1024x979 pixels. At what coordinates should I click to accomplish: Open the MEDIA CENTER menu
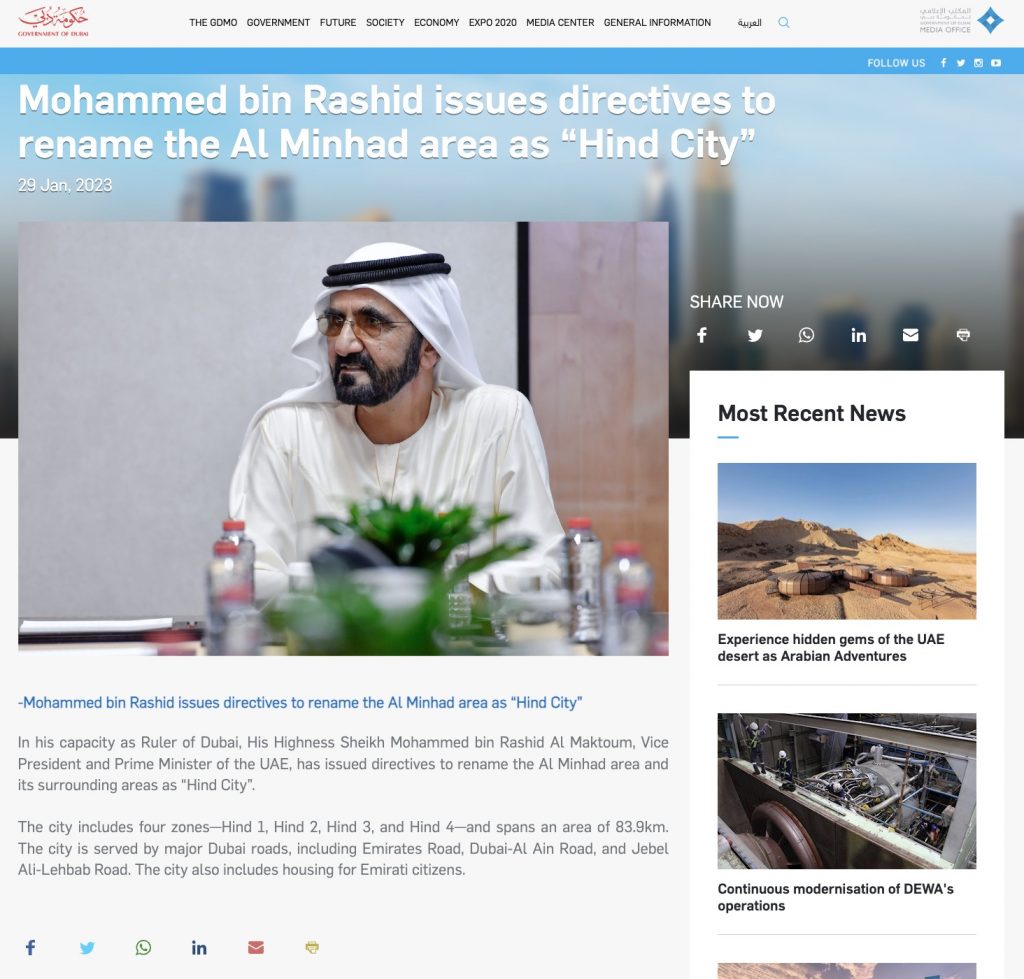[560, 22]
